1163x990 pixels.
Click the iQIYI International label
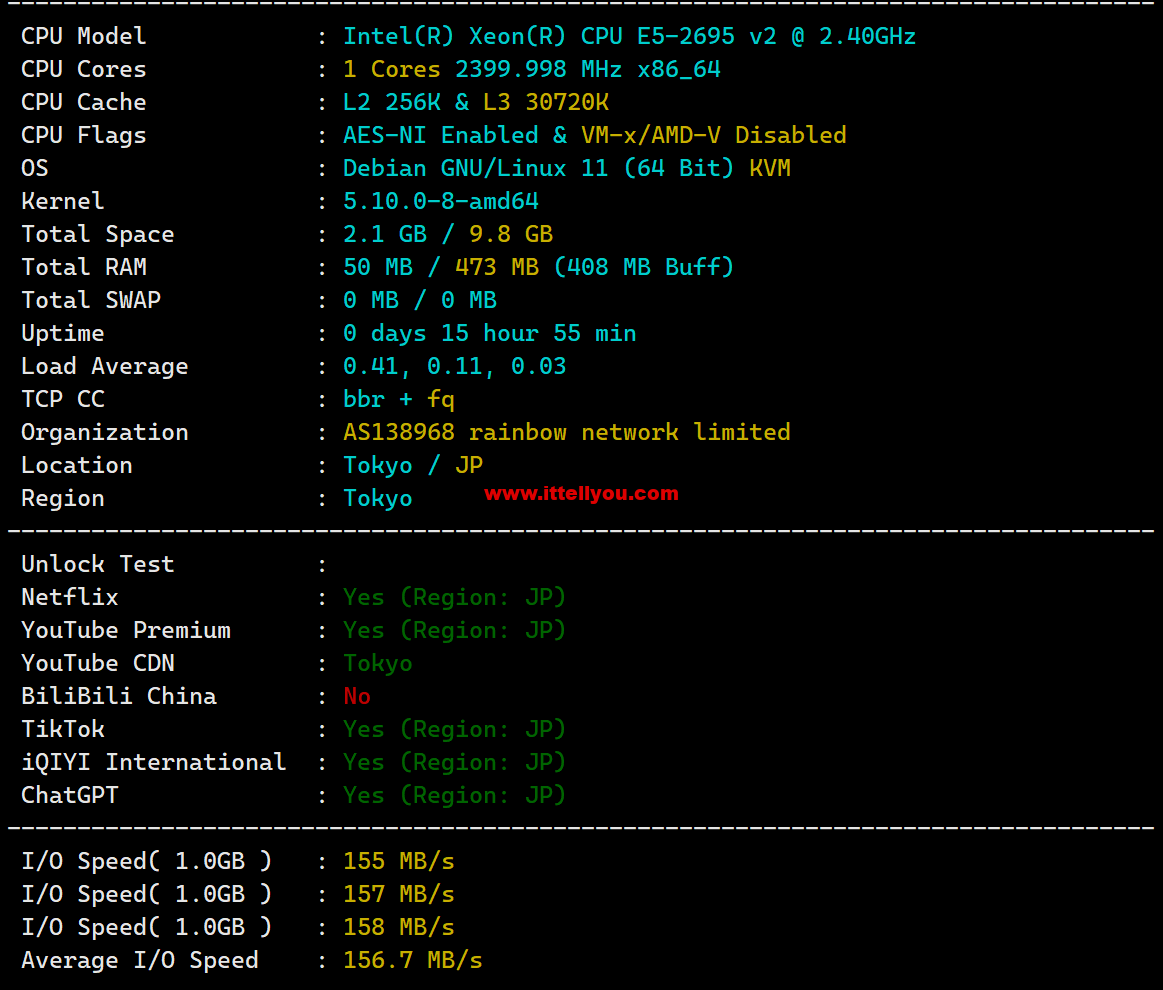[x=154, y=762]
